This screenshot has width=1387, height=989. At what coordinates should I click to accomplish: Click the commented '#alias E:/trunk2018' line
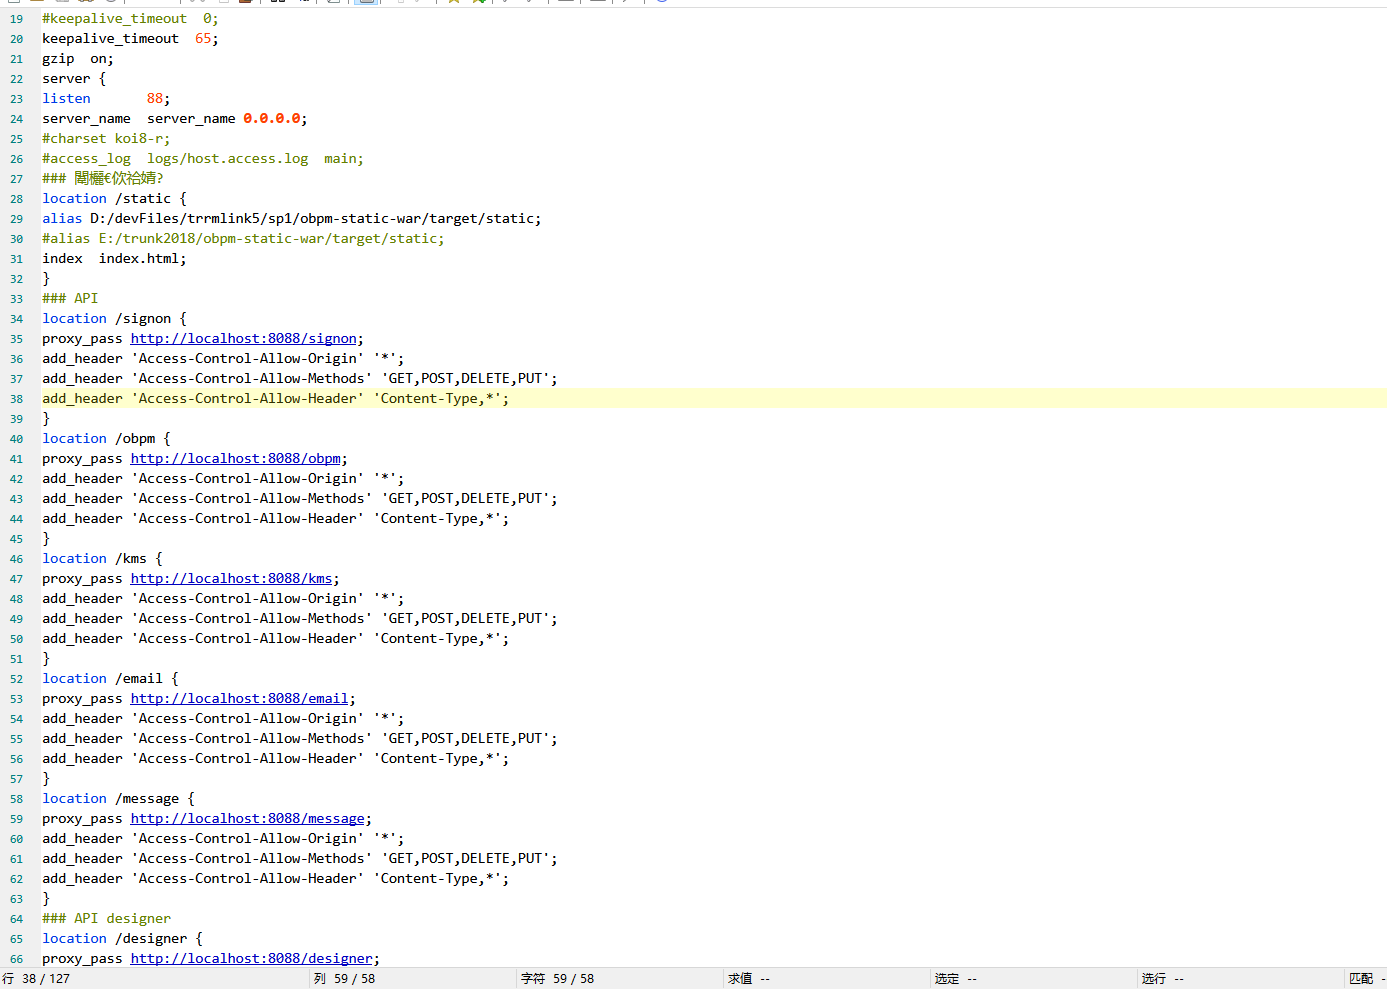coord(243,239)
